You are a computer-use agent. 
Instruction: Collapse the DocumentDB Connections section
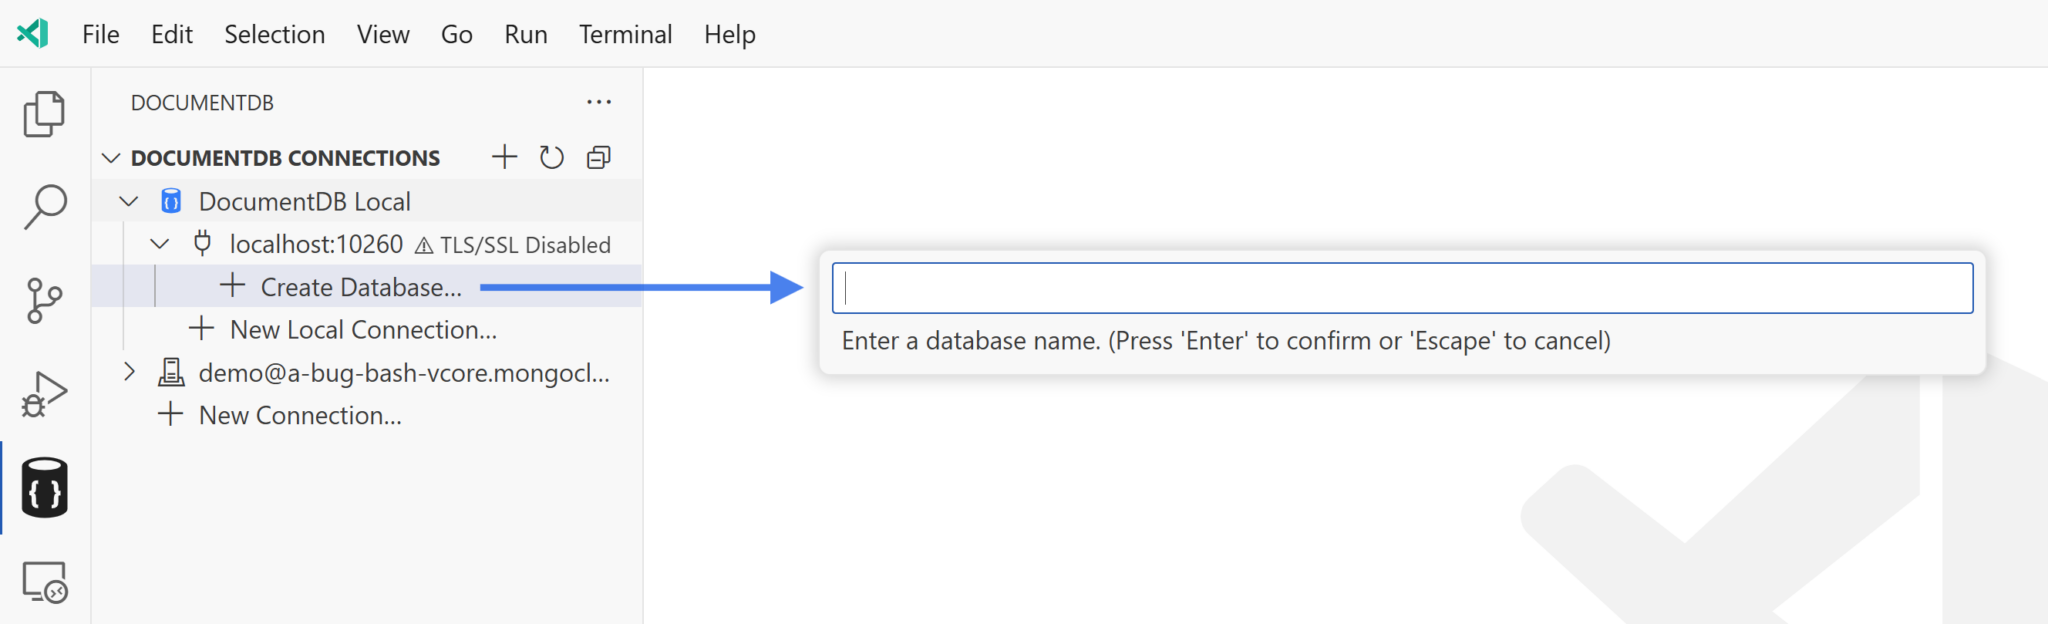[x=111, y=158]
